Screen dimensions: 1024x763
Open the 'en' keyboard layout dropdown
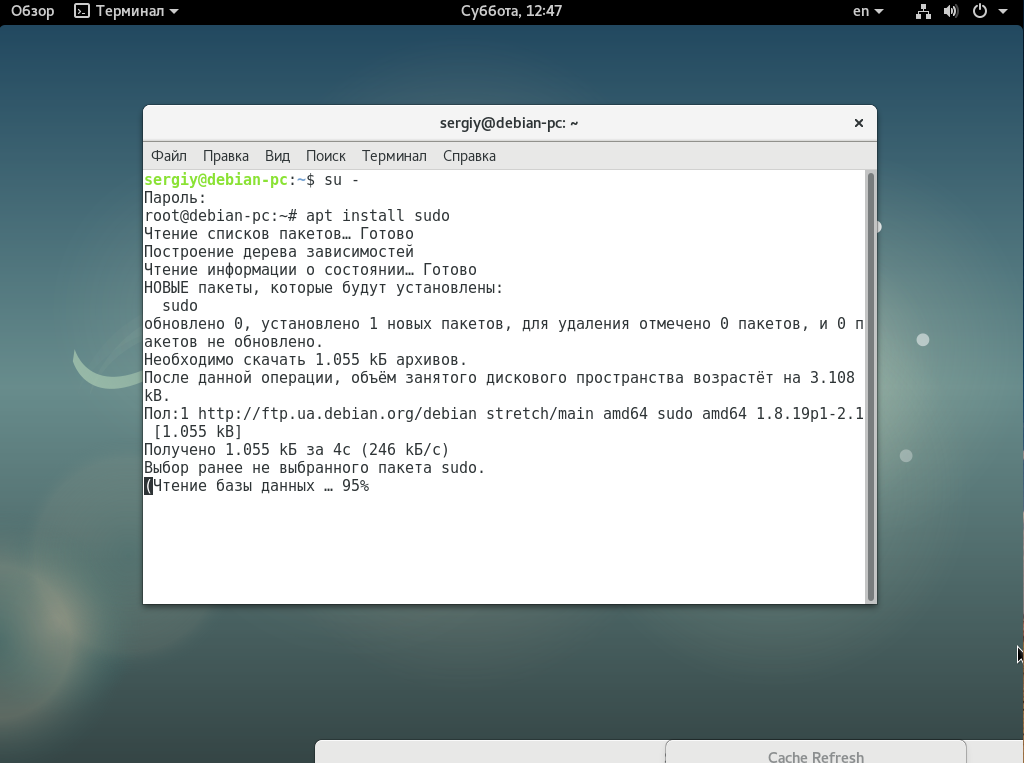click(x=867, y=11)
